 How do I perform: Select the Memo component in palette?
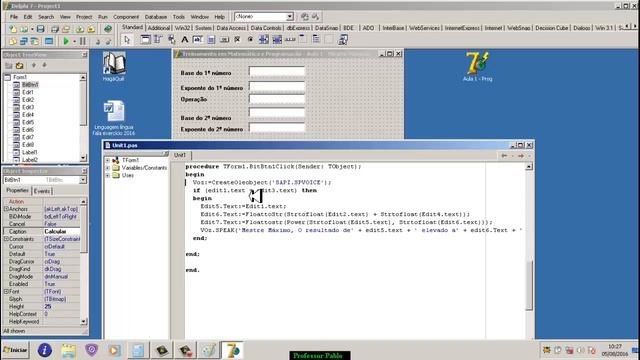tap(211, 40)
